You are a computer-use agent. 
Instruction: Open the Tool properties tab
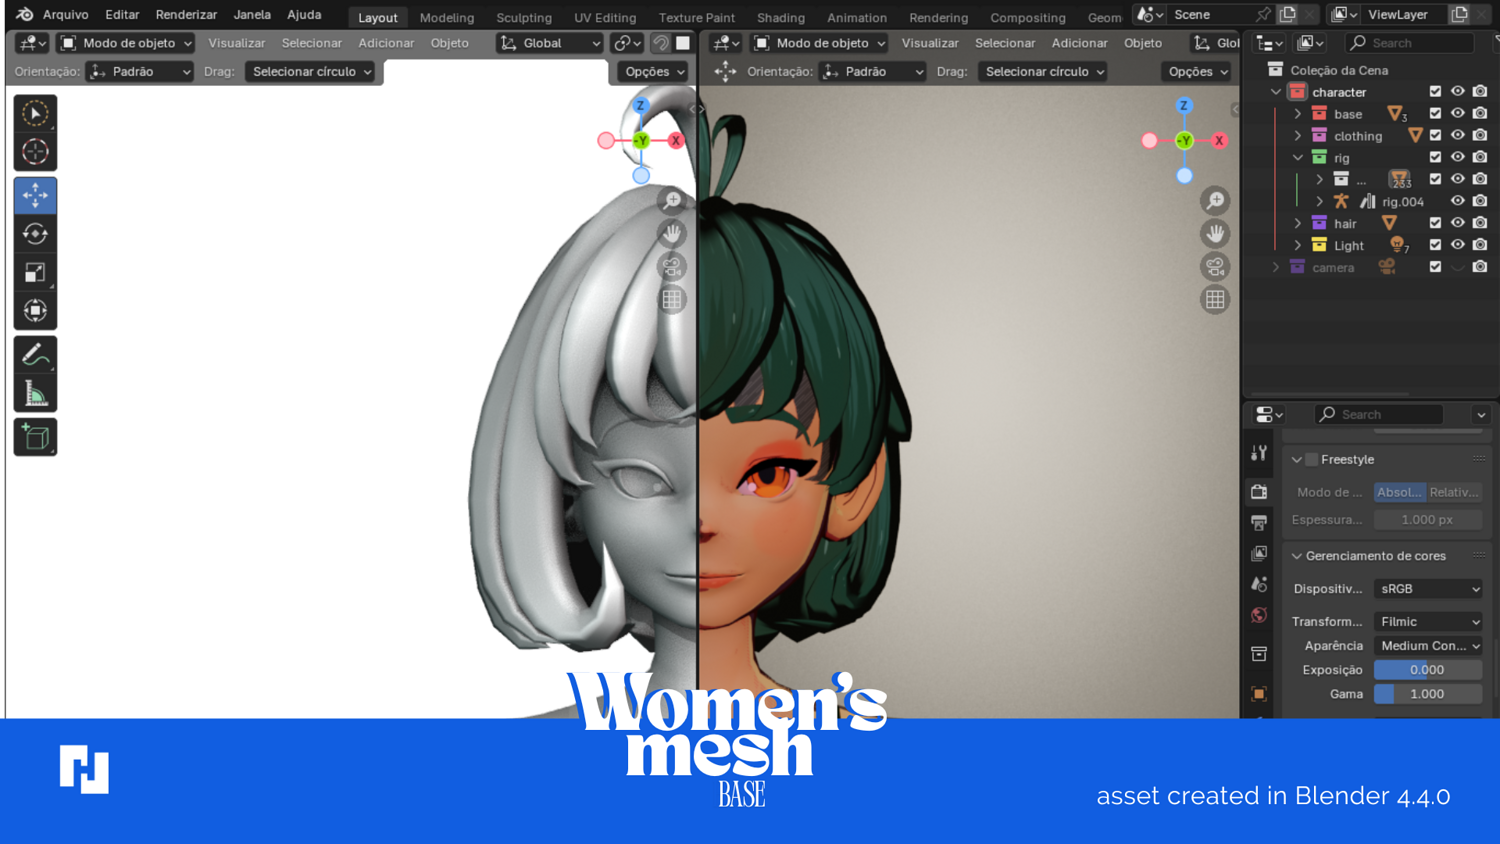(1259, 454)
